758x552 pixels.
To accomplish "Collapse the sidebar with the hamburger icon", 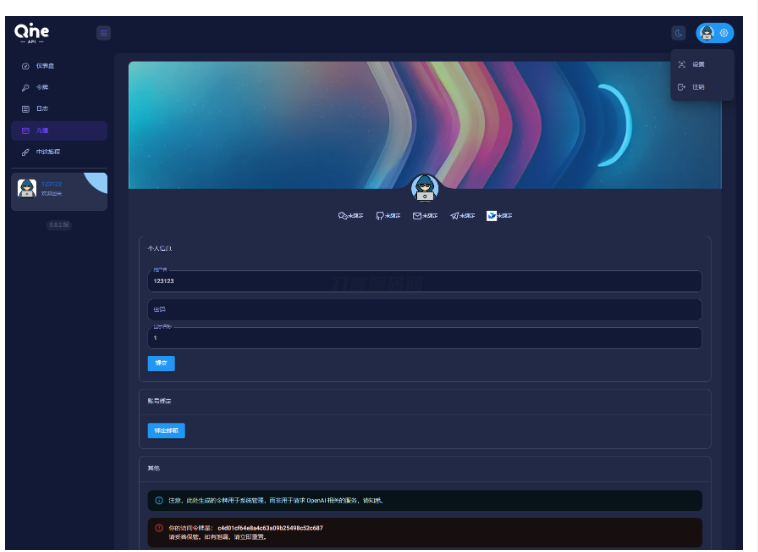I will [103, 33].
